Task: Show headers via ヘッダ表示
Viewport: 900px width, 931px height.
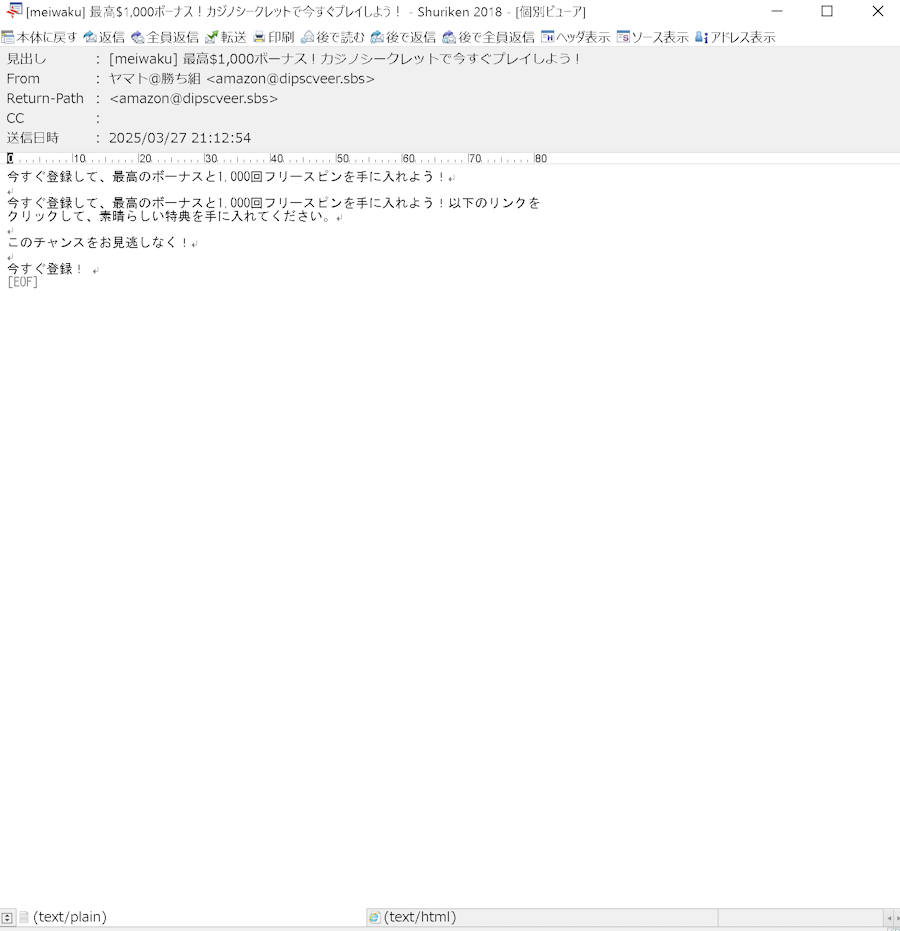Action: click(x=576, y=37)
